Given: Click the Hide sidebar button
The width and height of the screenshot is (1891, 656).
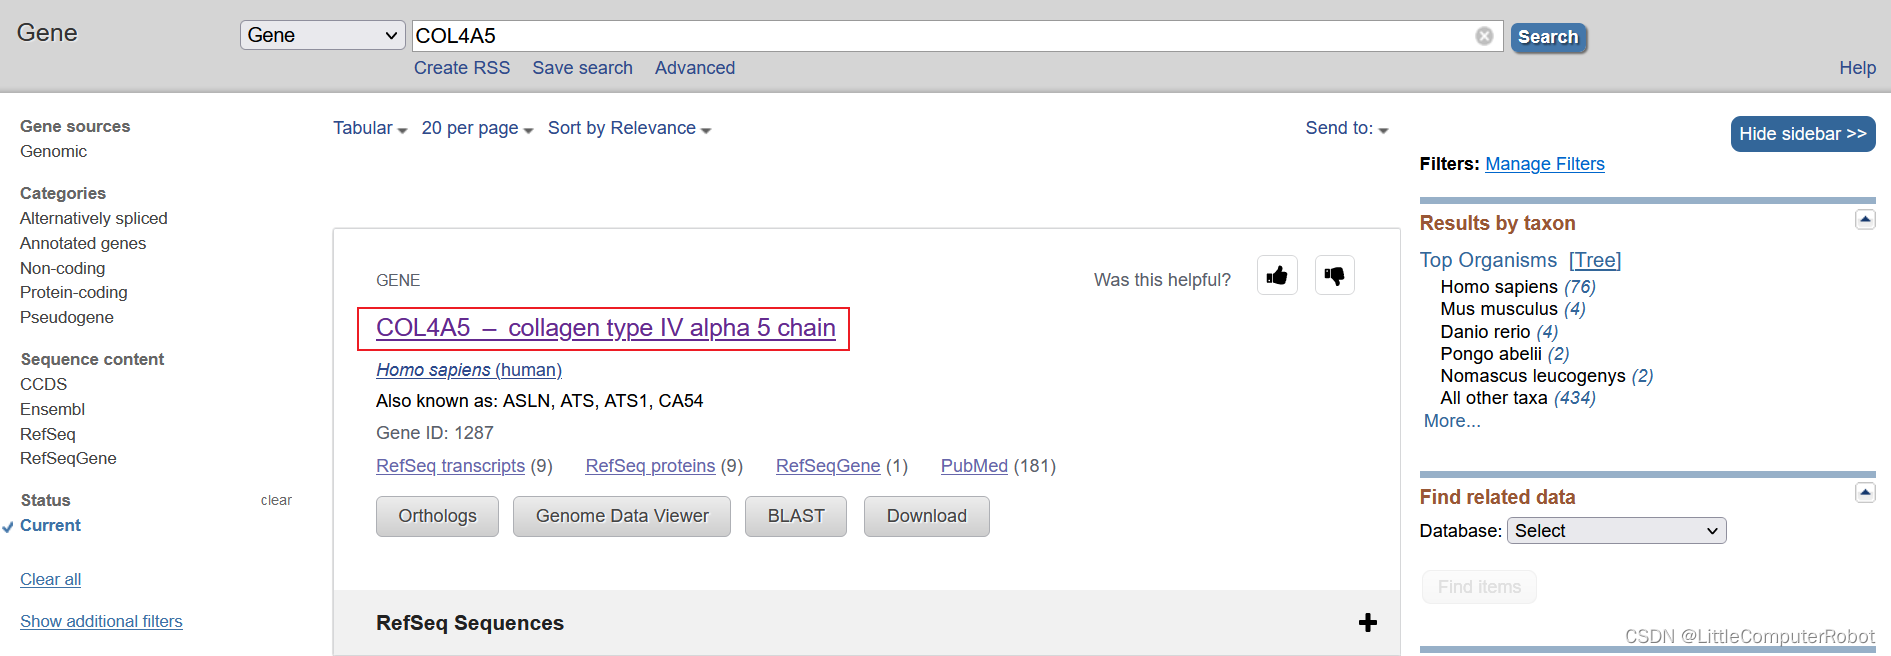Looking at the screenshot, I should 1803,134.
